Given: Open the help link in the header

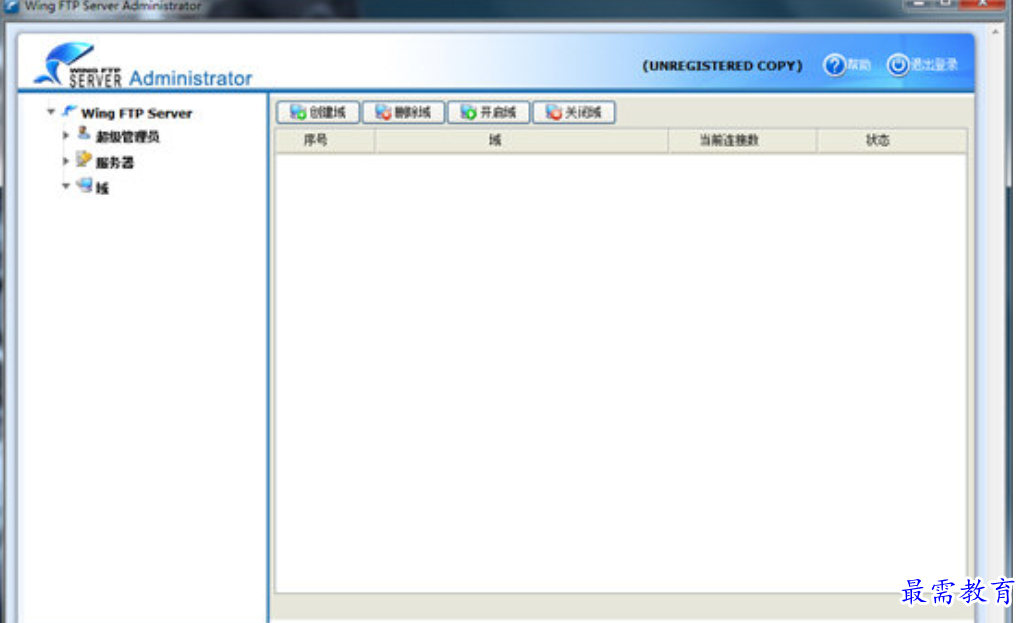Looking at the screenshot, I should pyautogui.click(x=847, y=65).
